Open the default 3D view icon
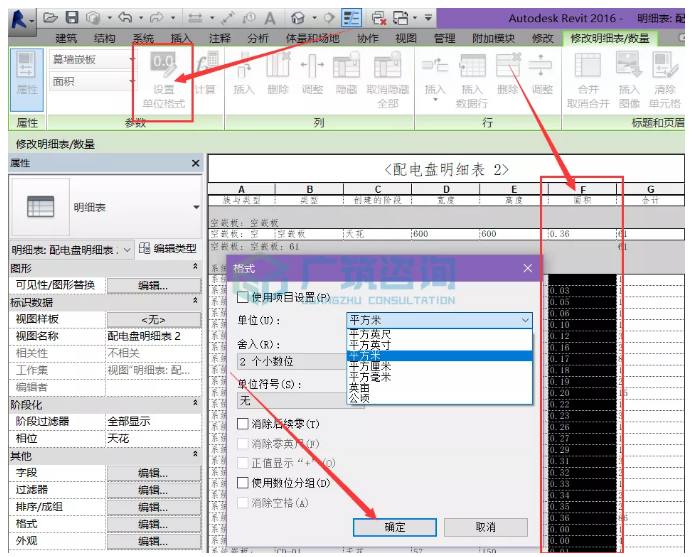Image resolution: width=698 pixels, height=557 pixels. (x=297, y=18)
